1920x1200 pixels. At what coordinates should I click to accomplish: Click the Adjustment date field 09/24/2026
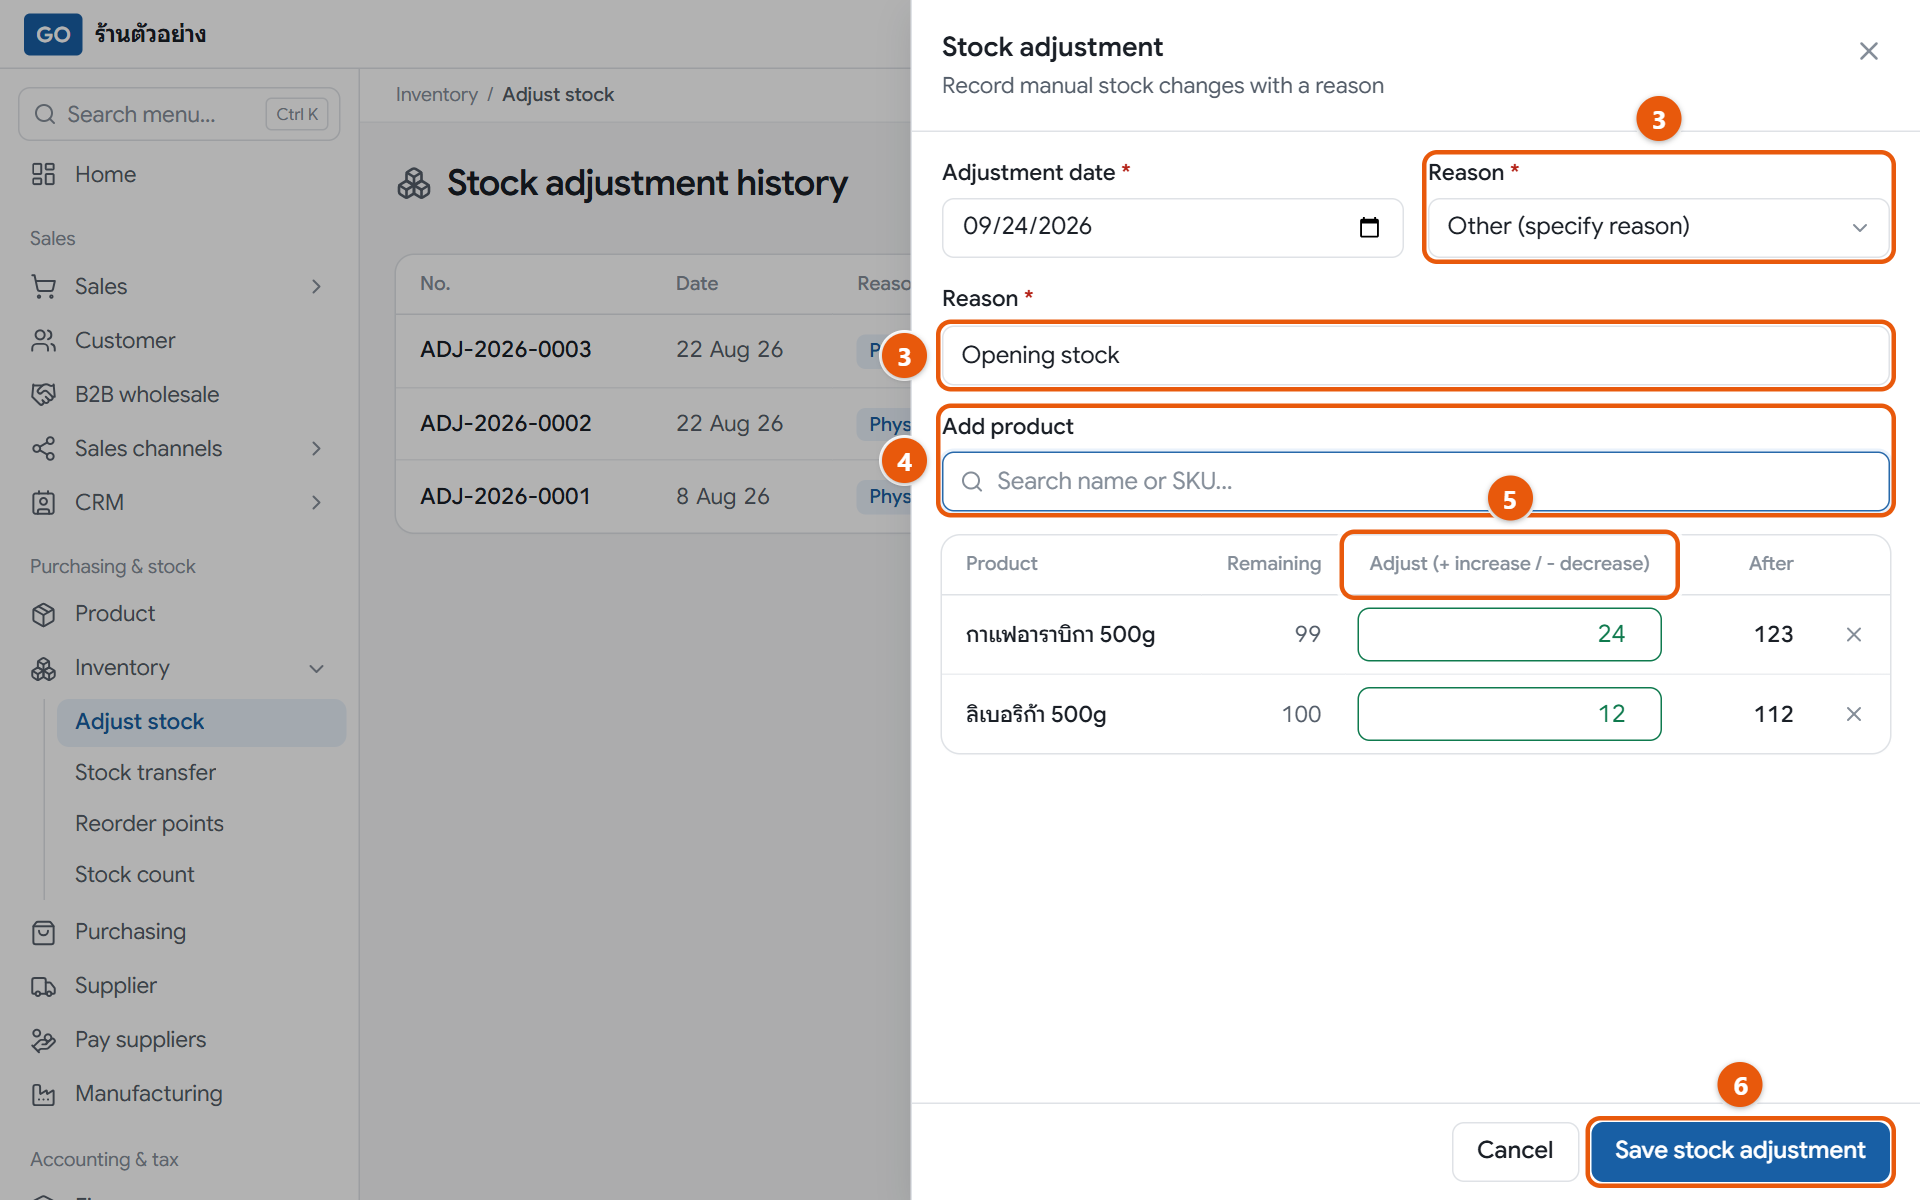click(1172, 227)
